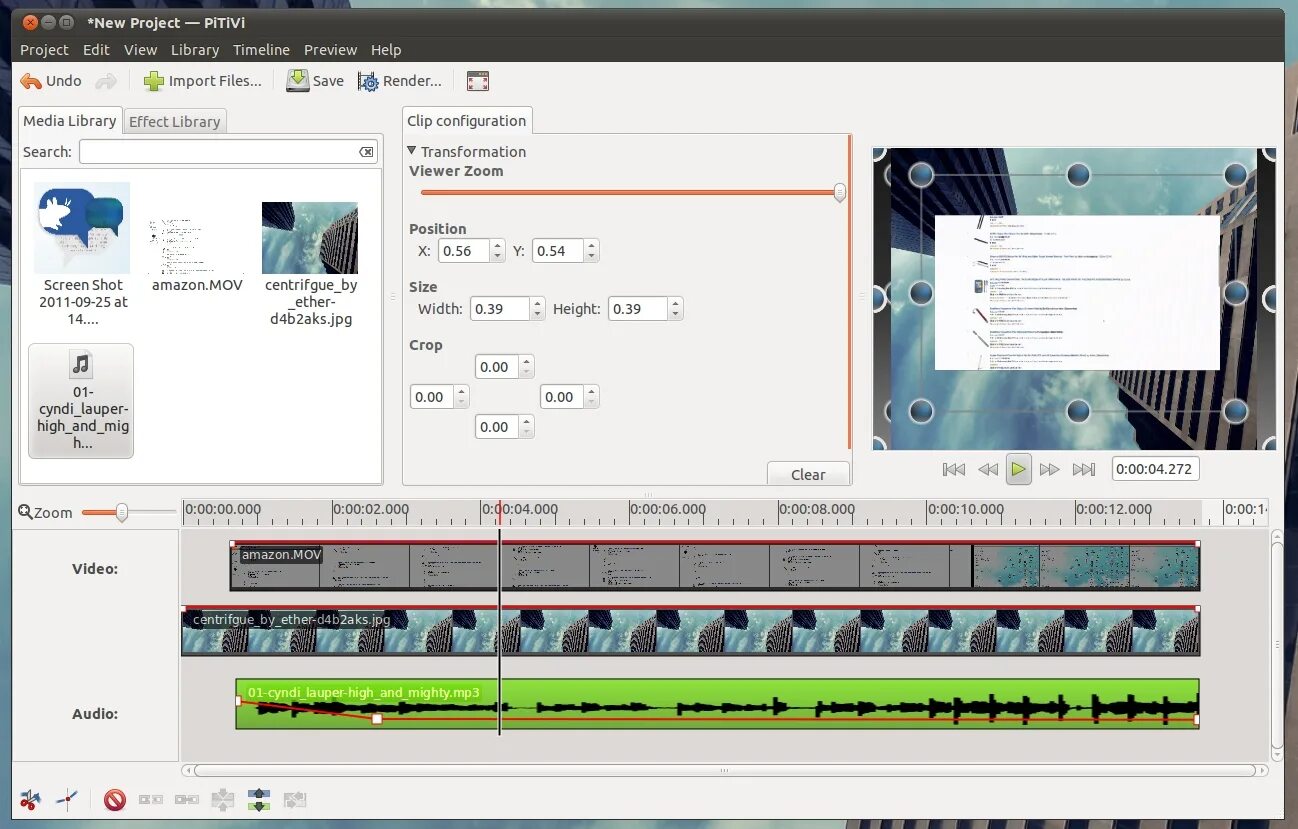Click the Undo toolbar button
The image size is (1298, 829).
coord(49,80)
